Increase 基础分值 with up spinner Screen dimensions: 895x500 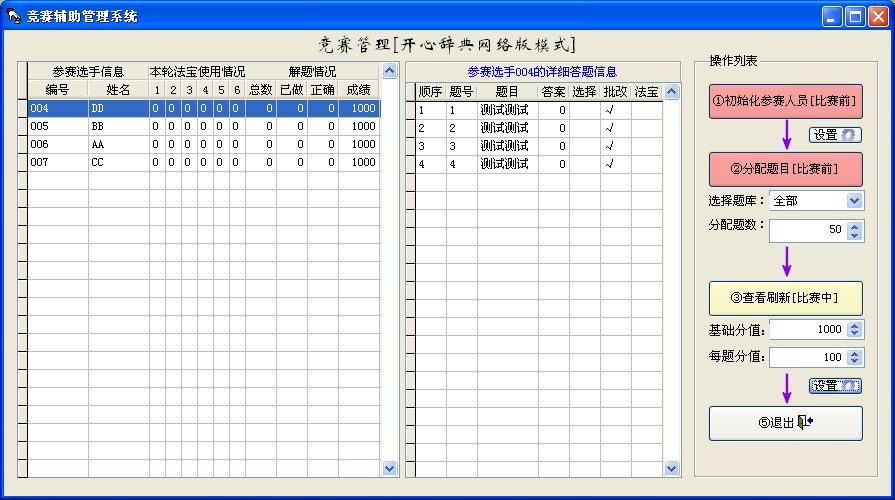[x=854, y=326]
